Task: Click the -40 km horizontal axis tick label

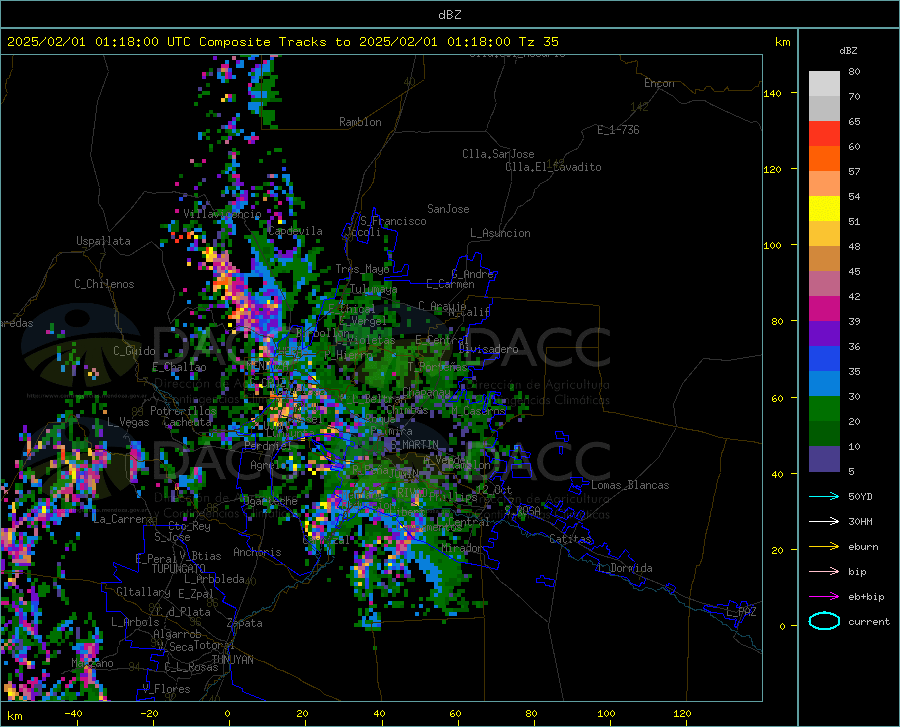Action: coord(73,714)
